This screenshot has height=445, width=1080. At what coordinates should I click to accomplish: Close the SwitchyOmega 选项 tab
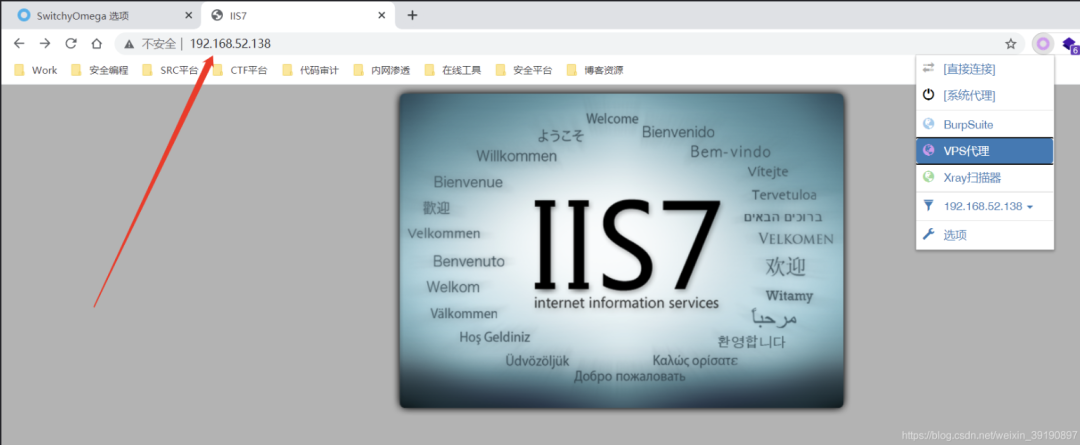(x=189, y=15)
